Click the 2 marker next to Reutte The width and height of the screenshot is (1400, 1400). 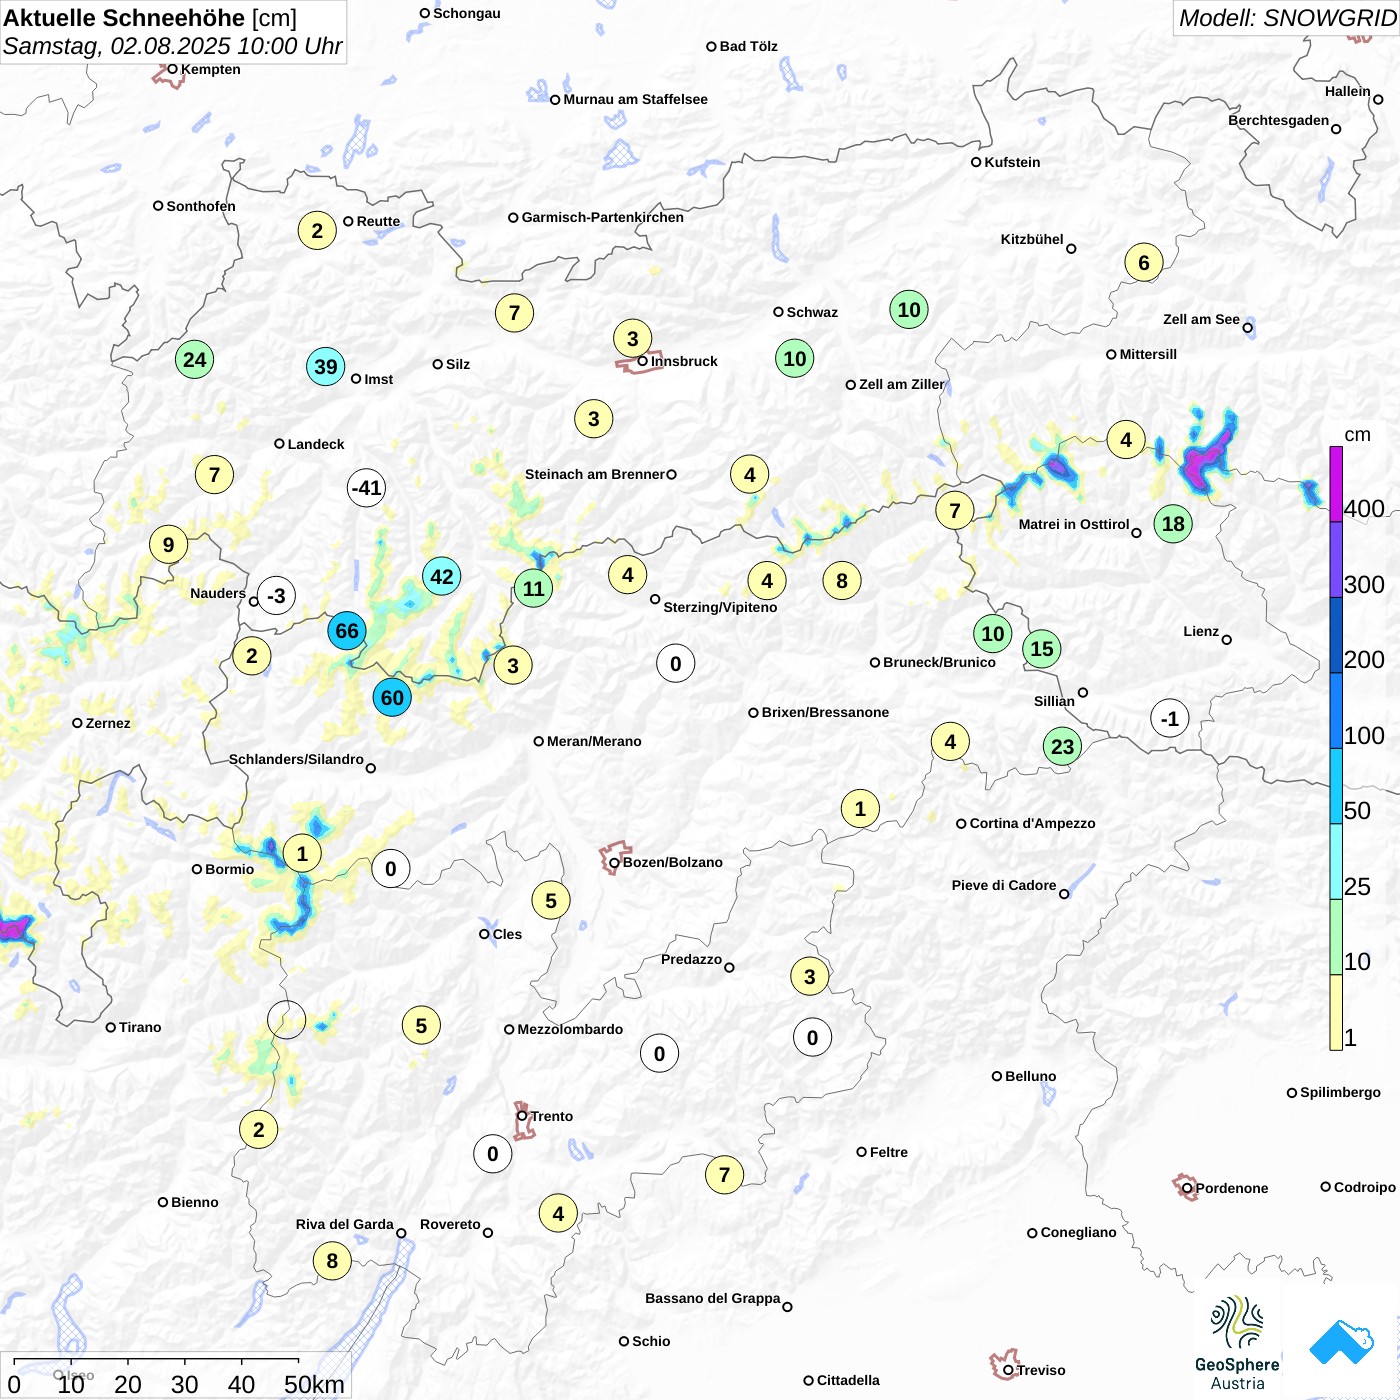[317, 231]
